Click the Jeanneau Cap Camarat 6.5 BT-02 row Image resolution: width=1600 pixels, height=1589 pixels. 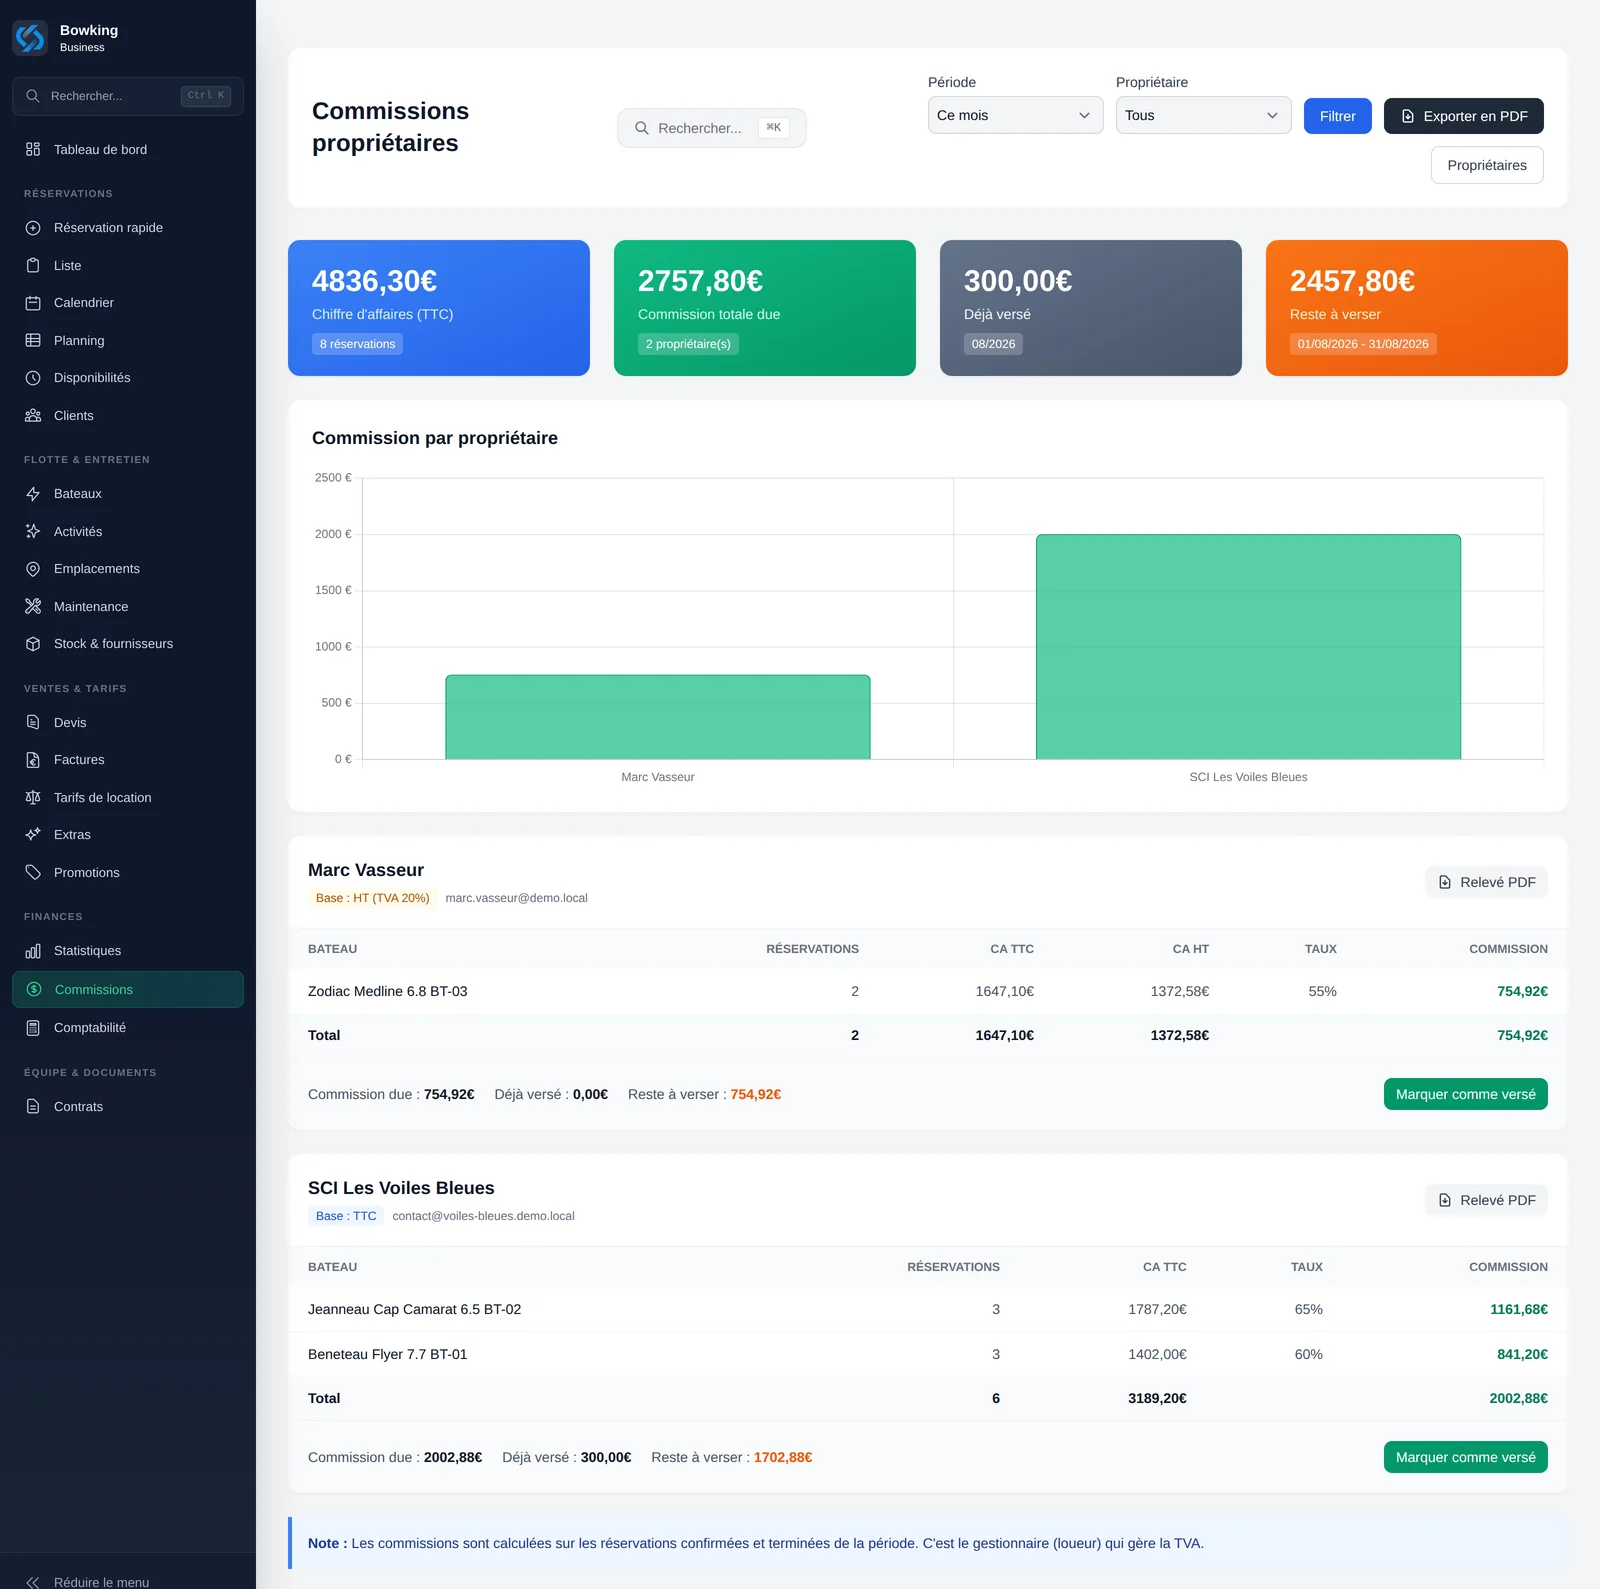tap(928, 1309)
